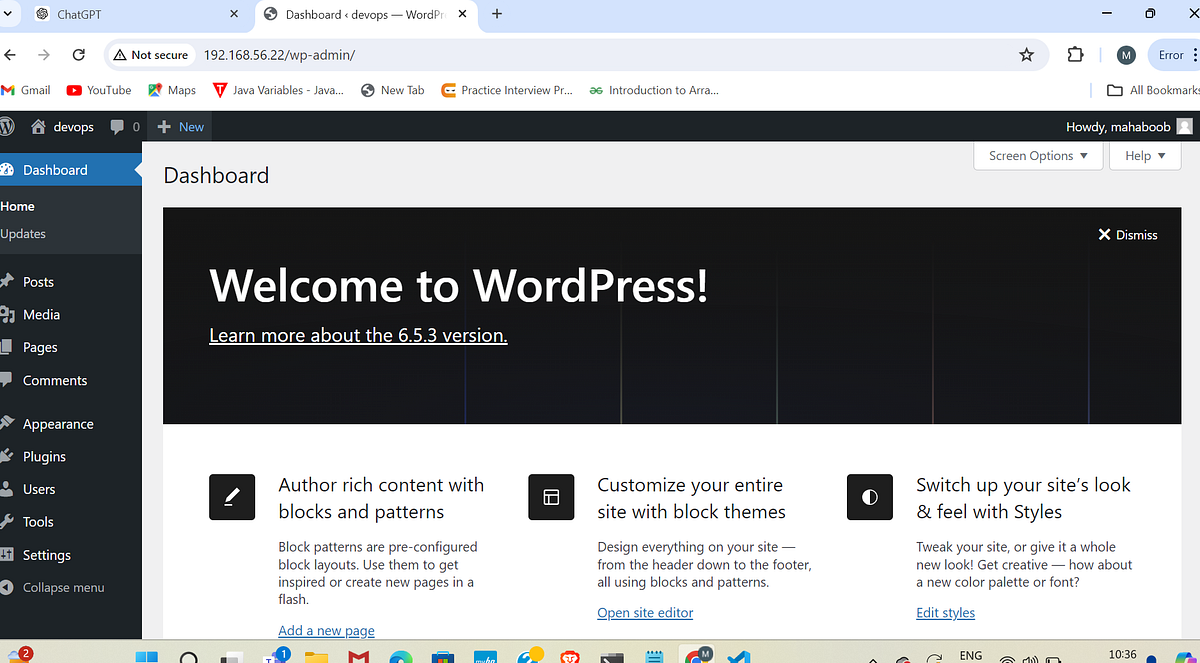Select the Posts pin icon in sidebar
This screenshot has width=1200, height=663.
10,281
